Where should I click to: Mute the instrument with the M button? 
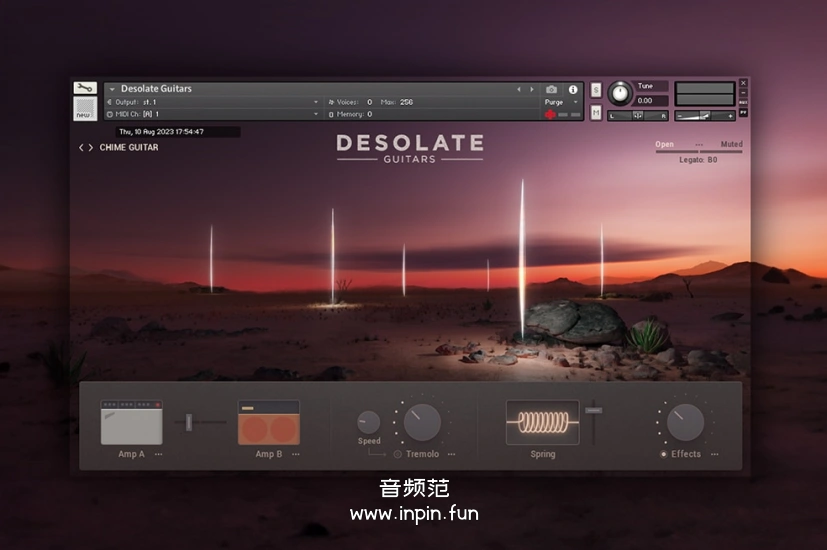pyautogui.click(x=595, y=112)
